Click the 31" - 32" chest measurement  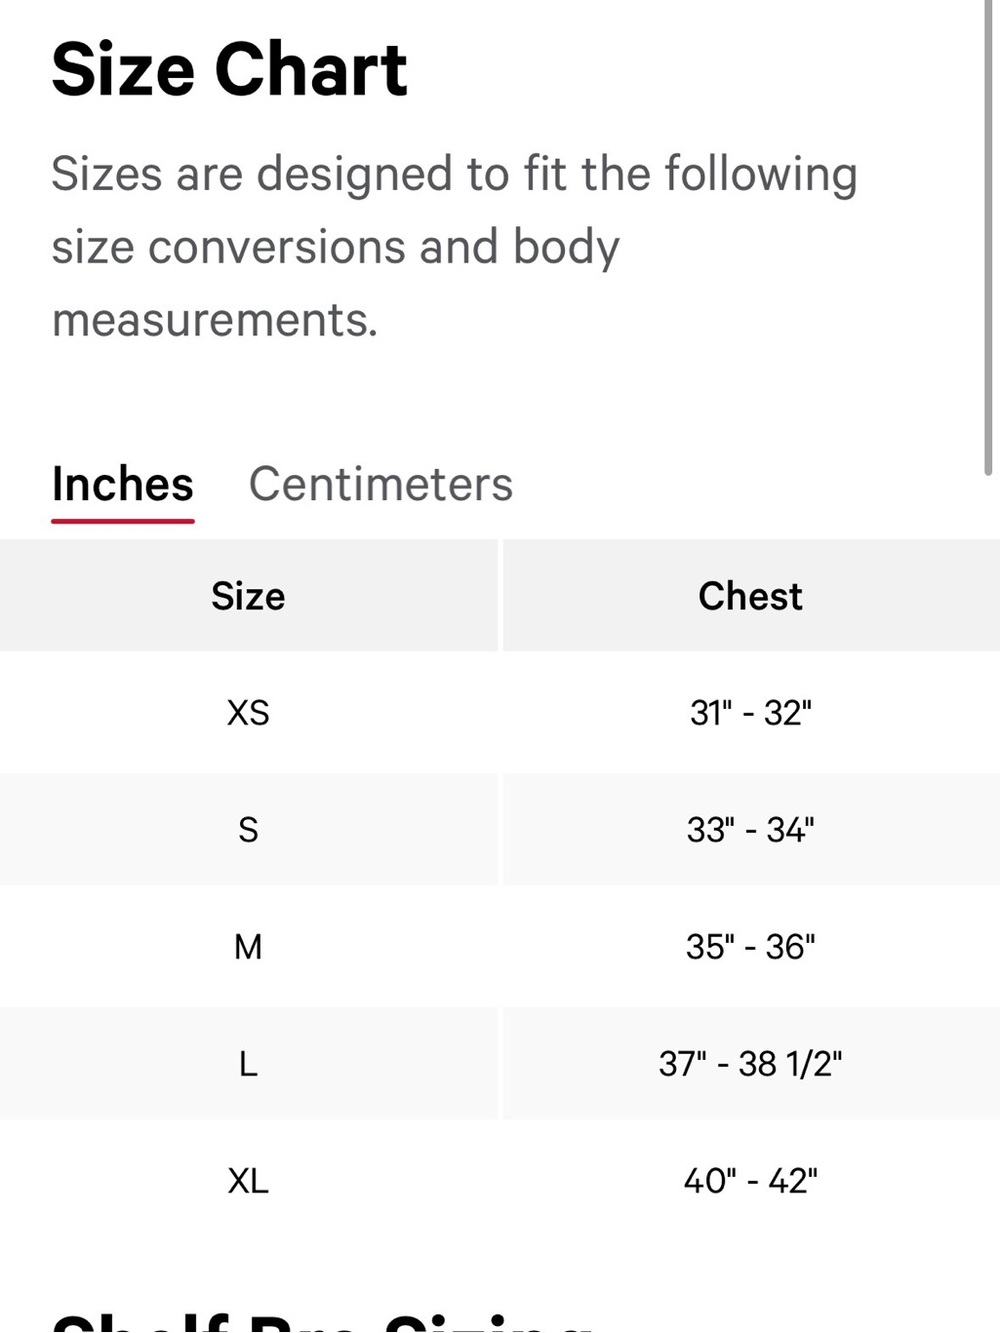[750, 713]
